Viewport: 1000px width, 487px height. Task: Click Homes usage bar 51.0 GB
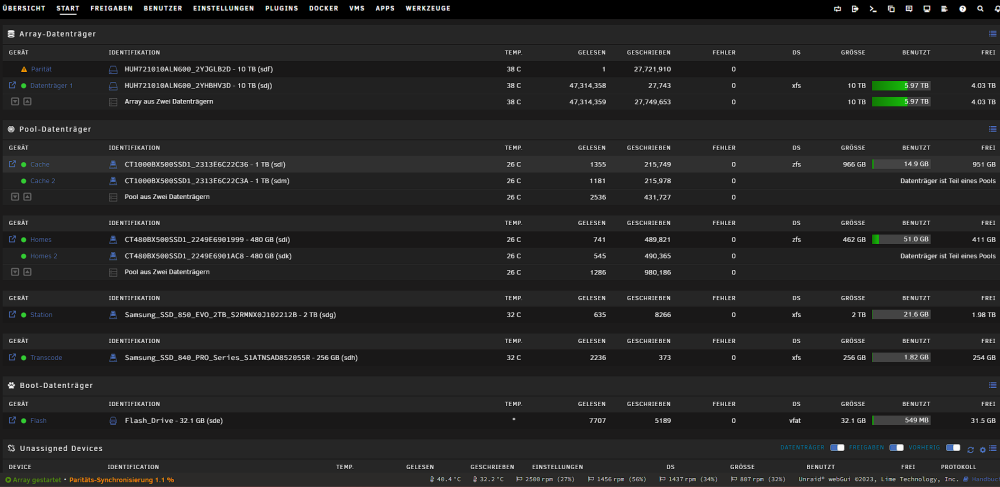coord(901,240)
